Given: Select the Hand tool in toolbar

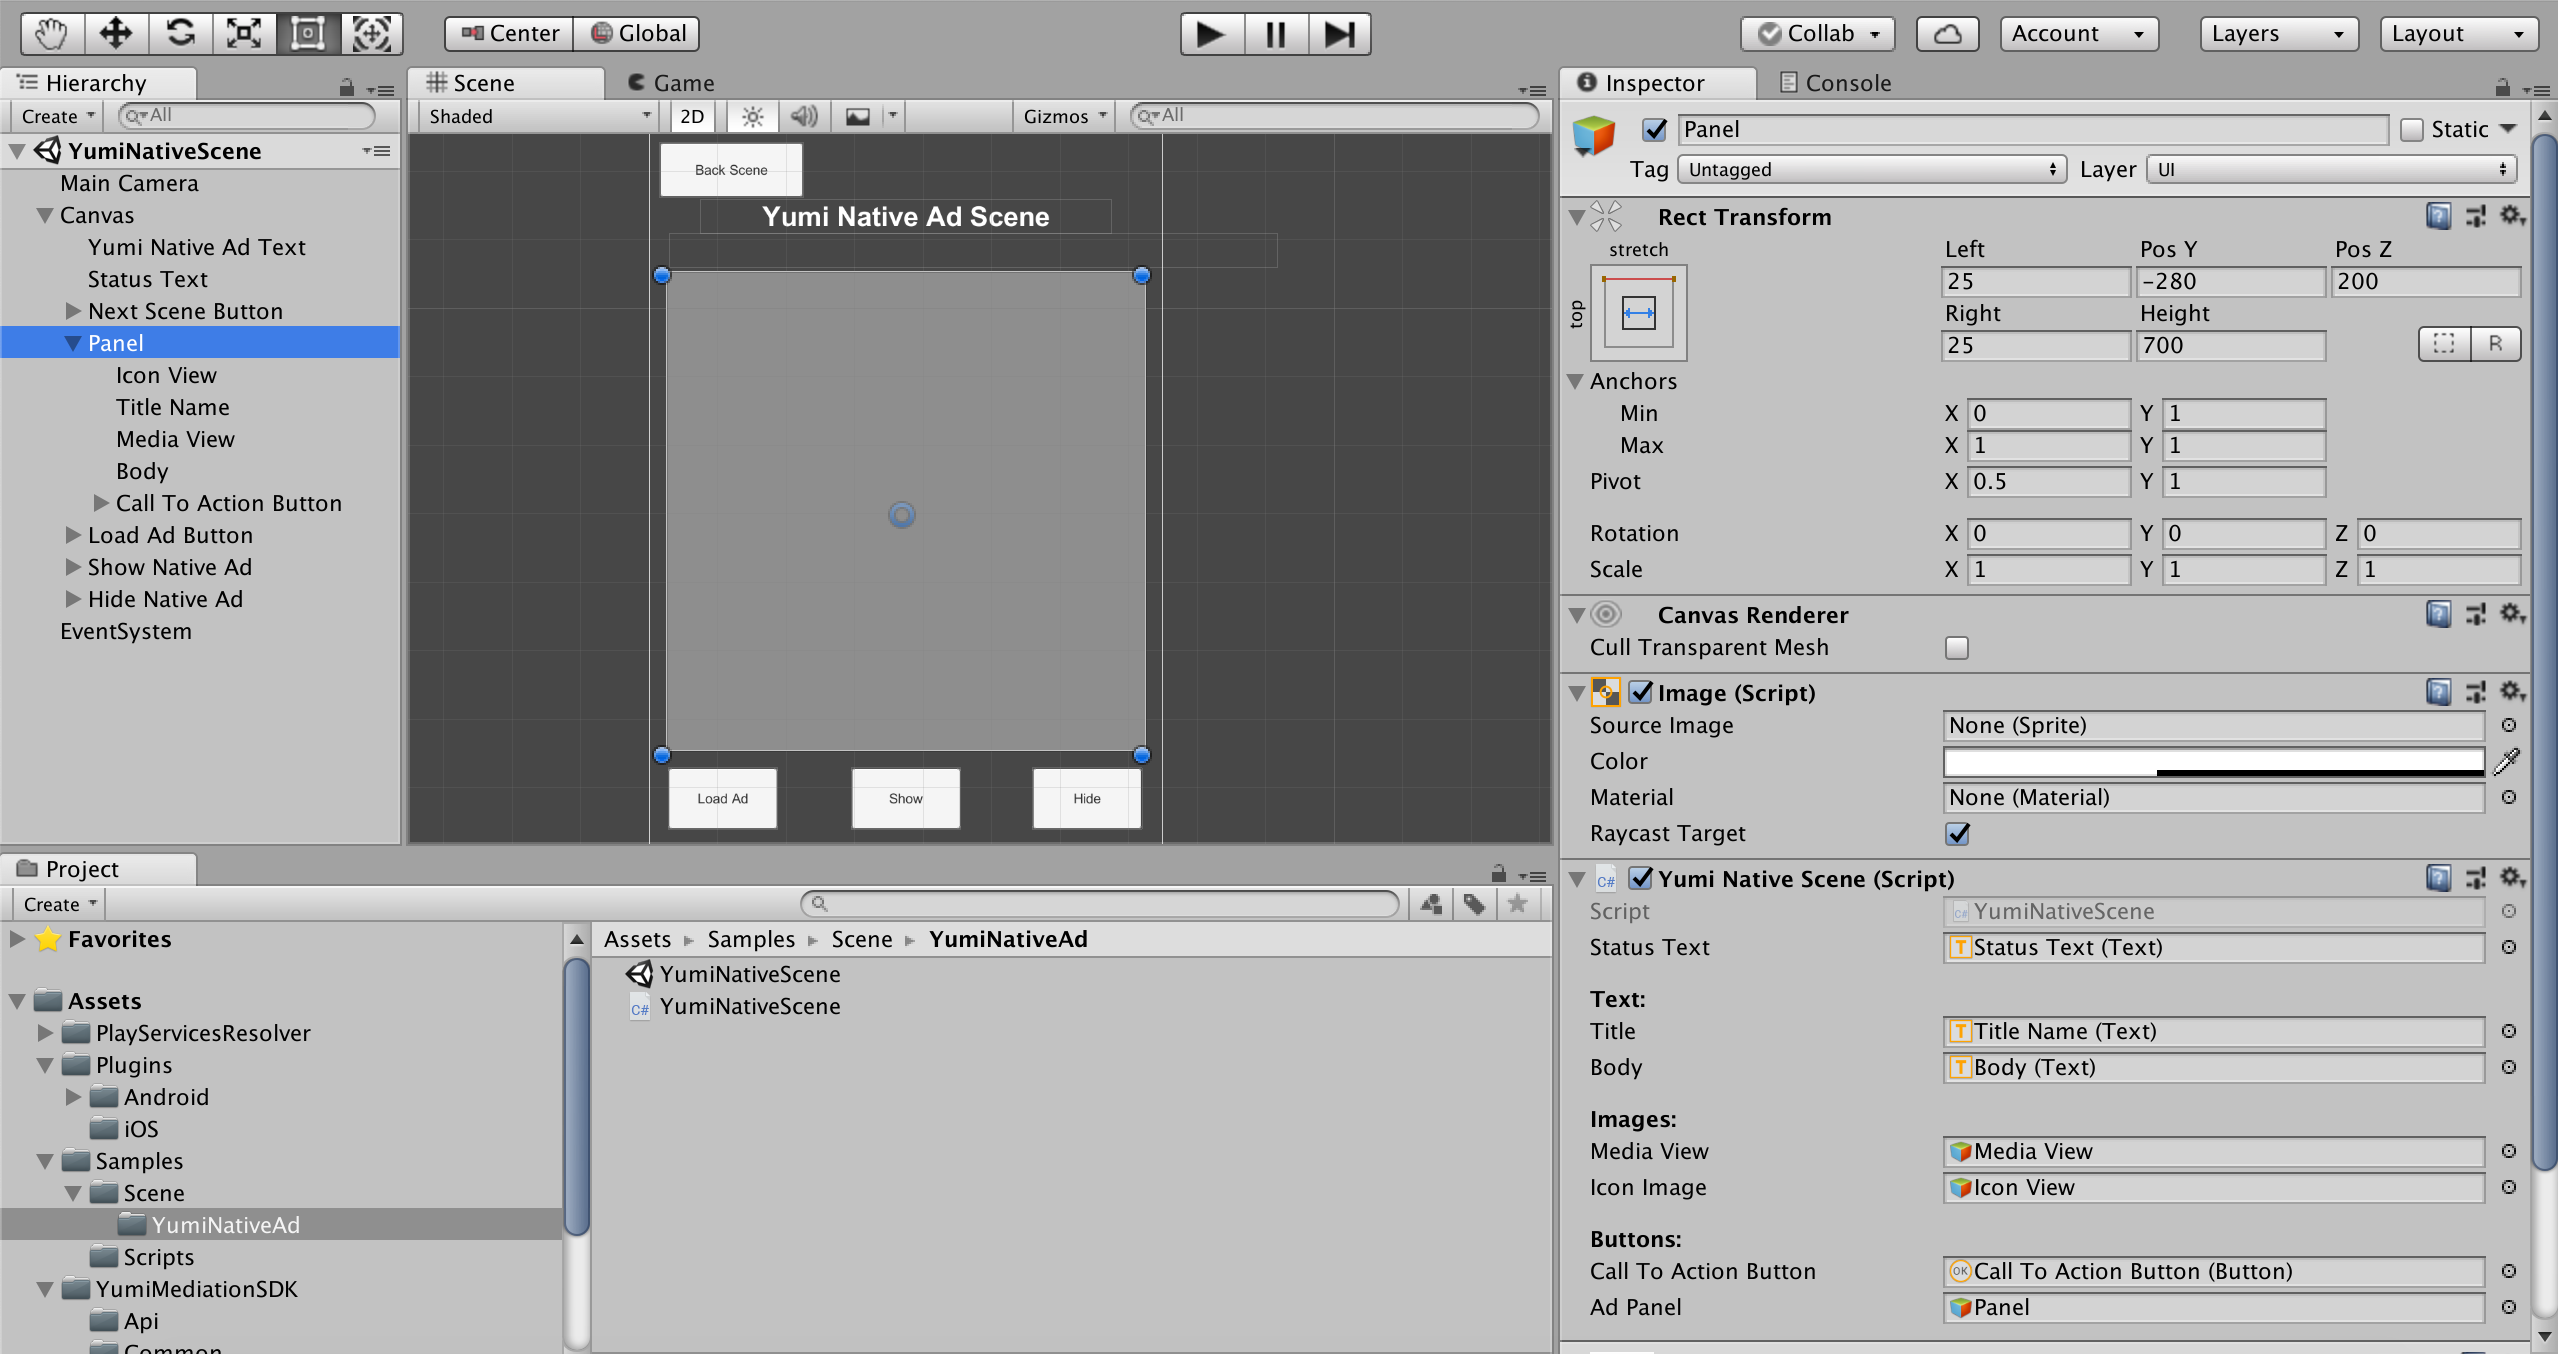Looking at the screenshot, I should click(51, 33).
